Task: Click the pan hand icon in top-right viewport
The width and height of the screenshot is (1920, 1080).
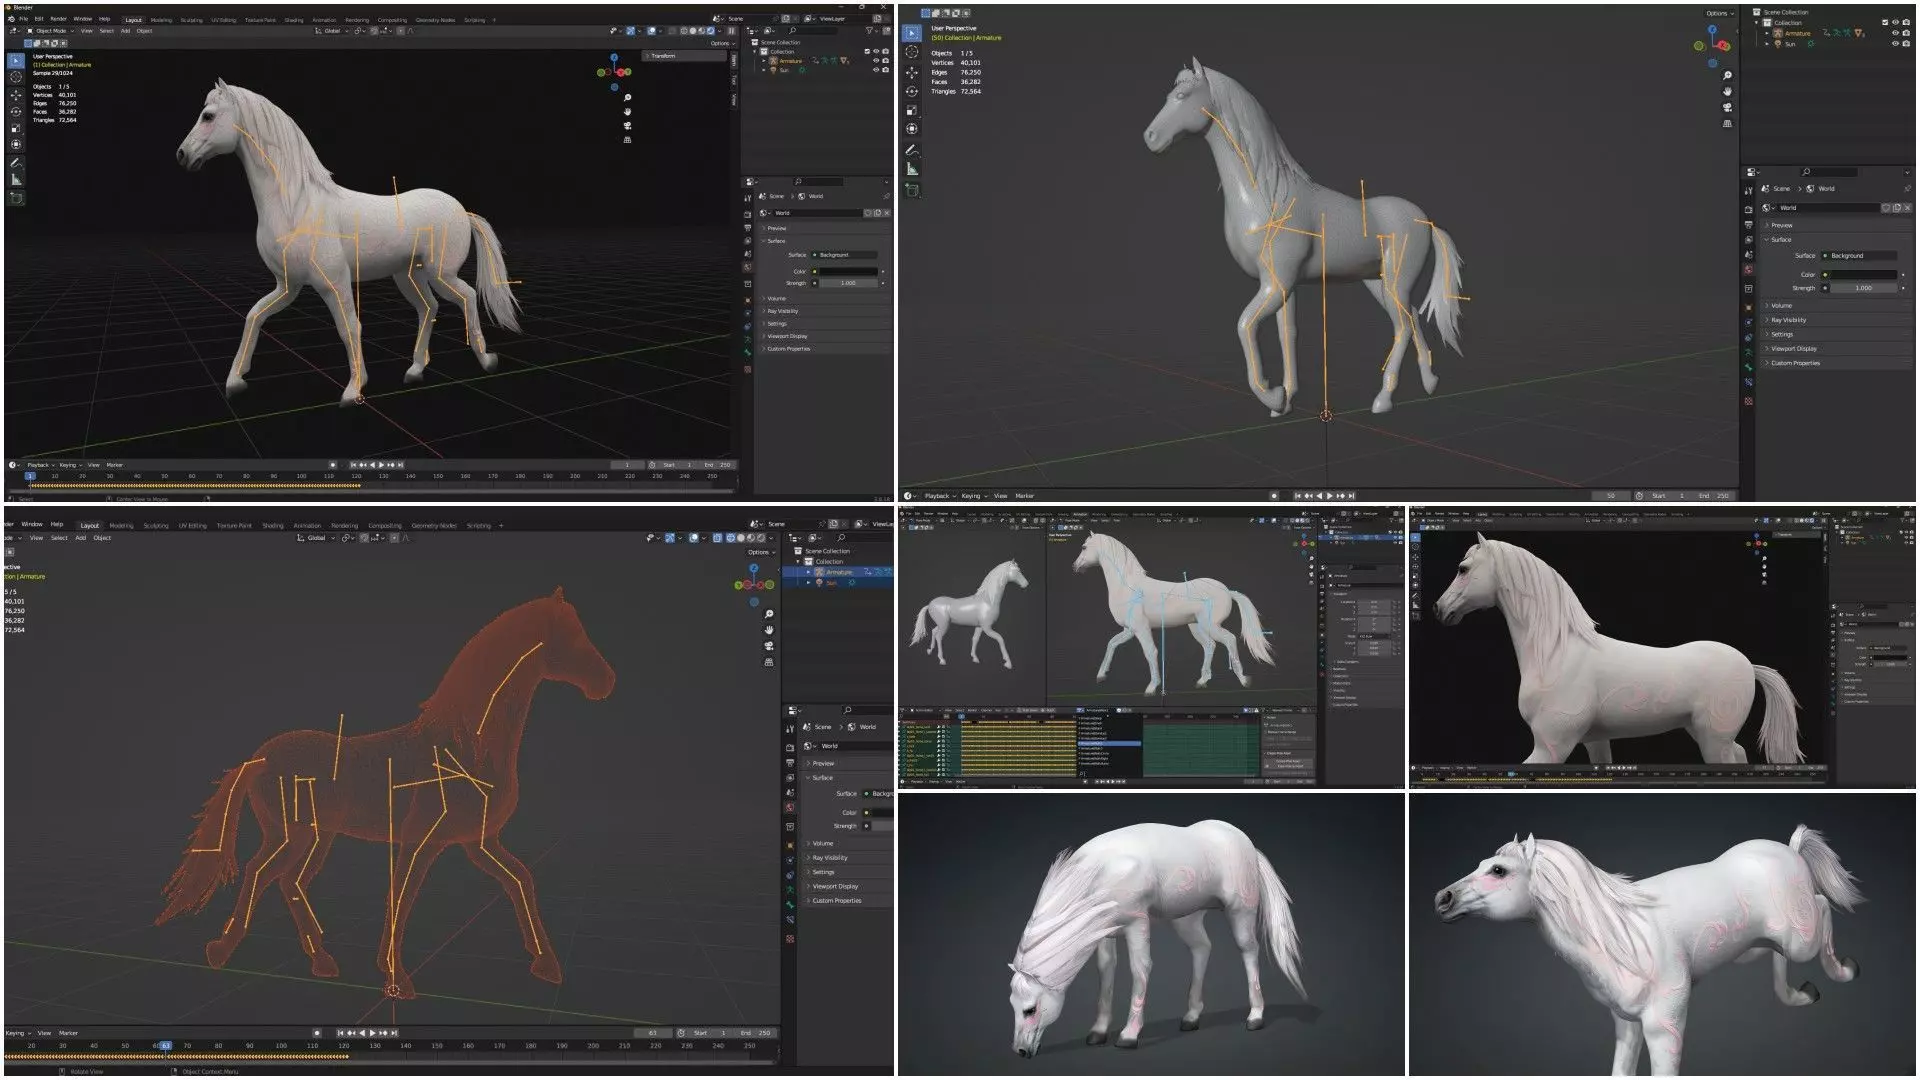Action: pos(1728,92)
